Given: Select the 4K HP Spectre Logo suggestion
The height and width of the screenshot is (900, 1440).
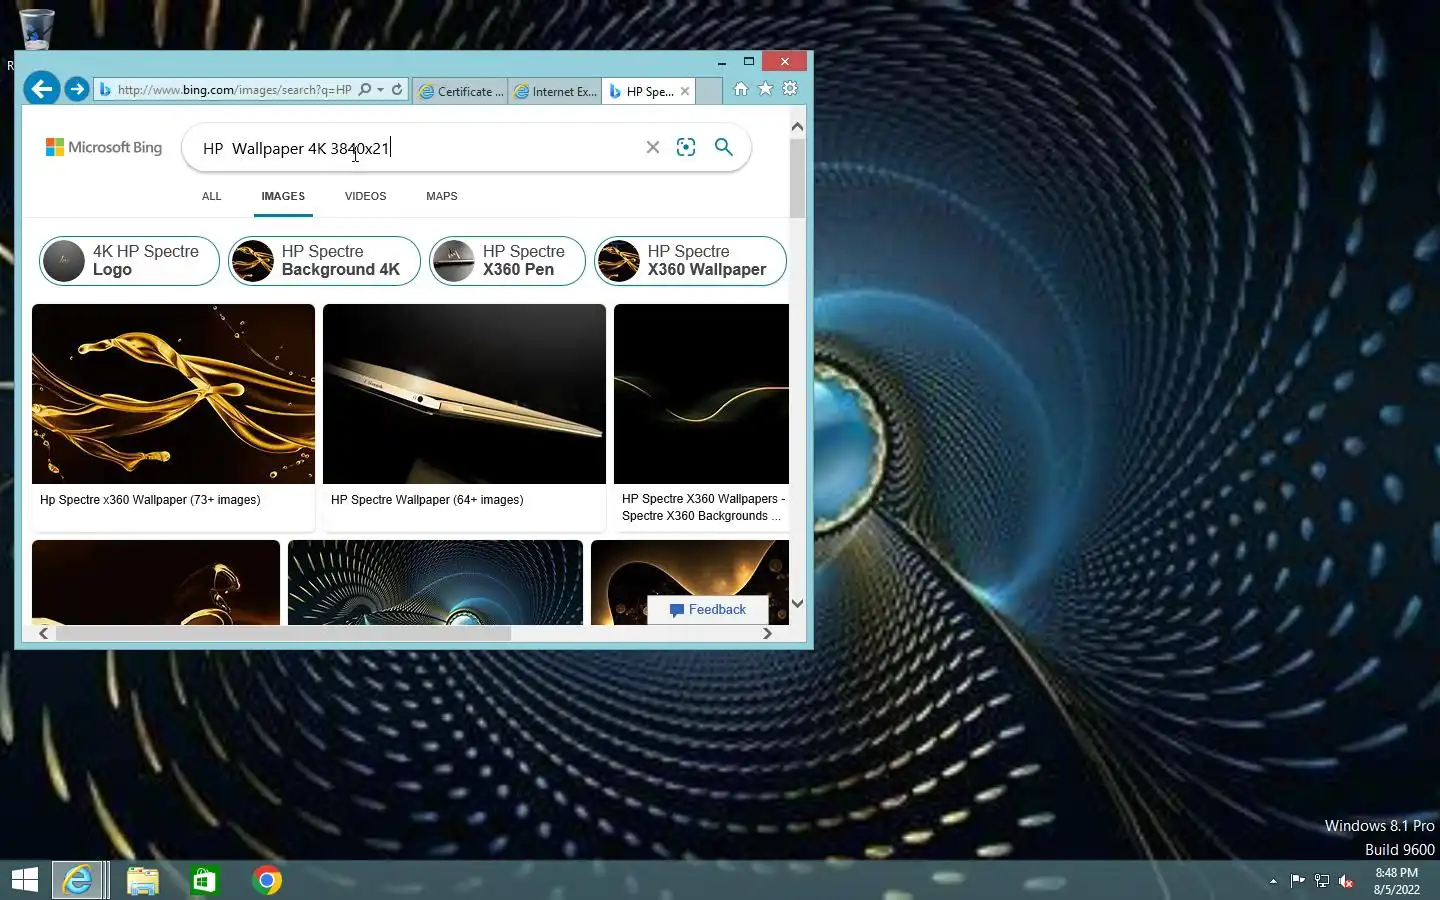Looking at the screenshot, I should 129,261.
